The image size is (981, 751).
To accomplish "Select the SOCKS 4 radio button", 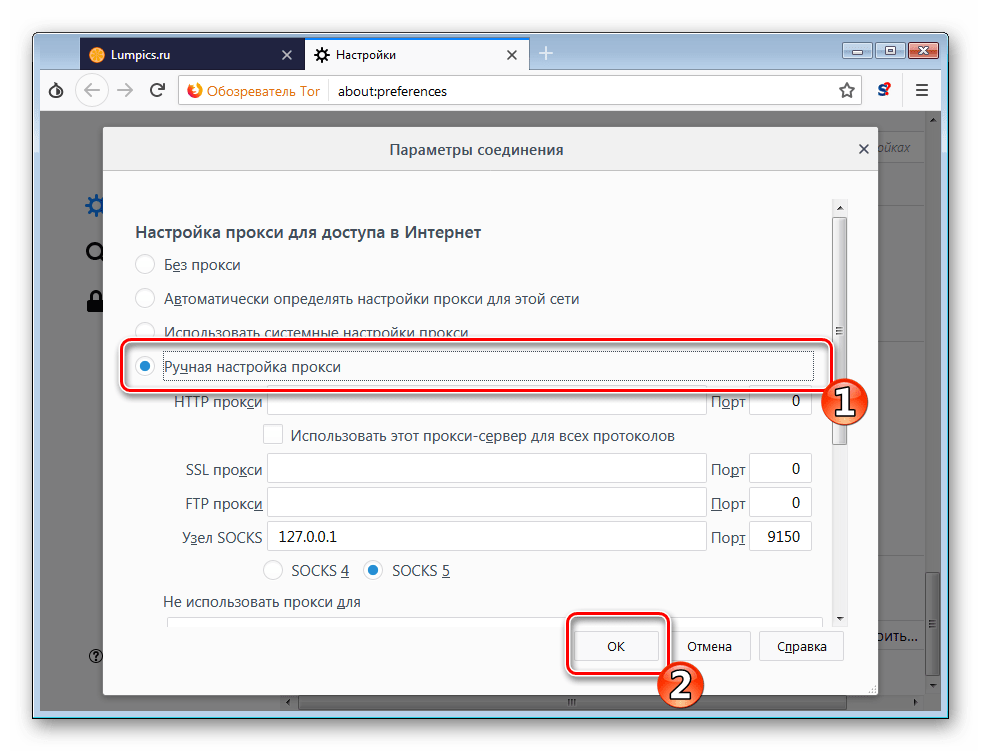I will [272, 571].
